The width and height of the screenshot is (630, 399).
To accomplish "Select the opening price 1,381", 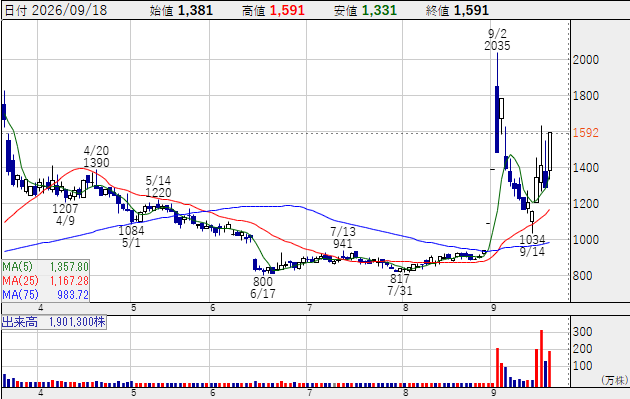I will coord(195,10).
